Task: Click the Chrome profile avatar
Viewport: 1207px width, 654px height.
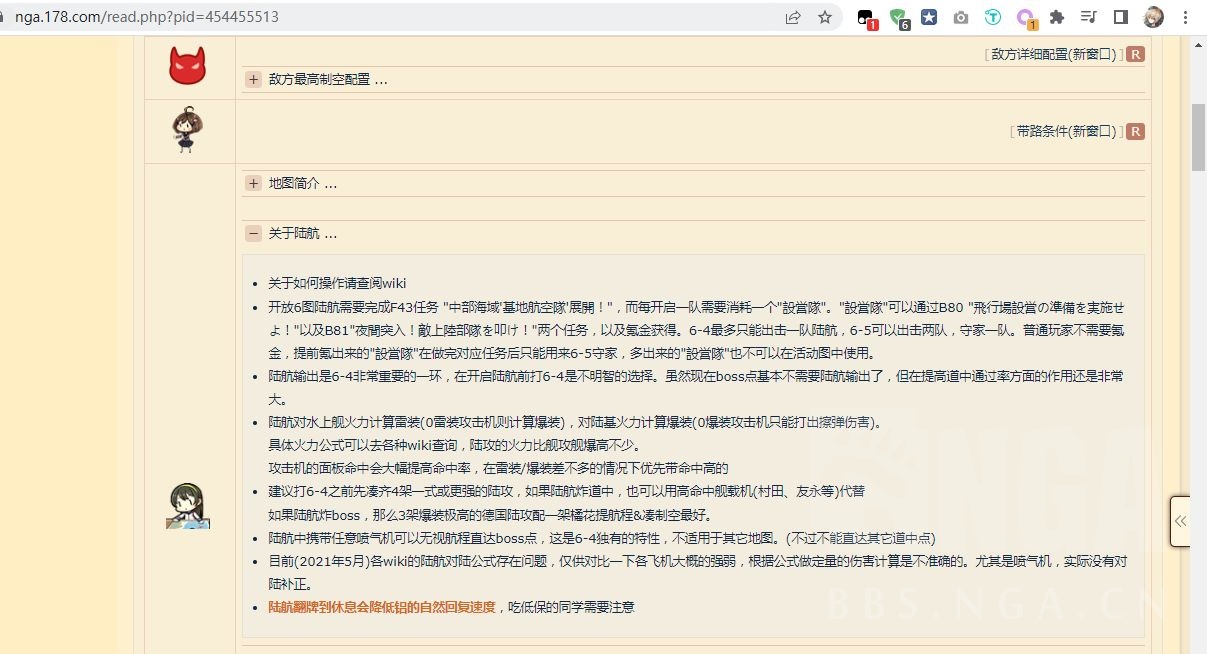Action: coord(1153,17)
